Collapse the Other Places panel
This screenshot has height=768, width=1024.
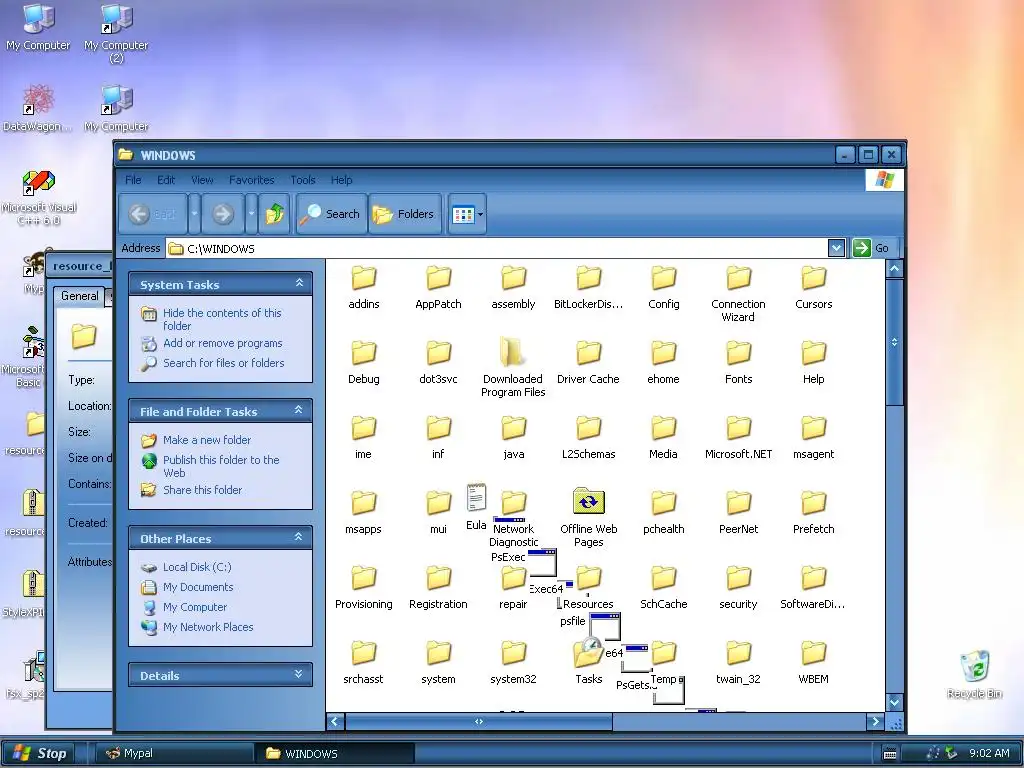click(x=298, y=537)
